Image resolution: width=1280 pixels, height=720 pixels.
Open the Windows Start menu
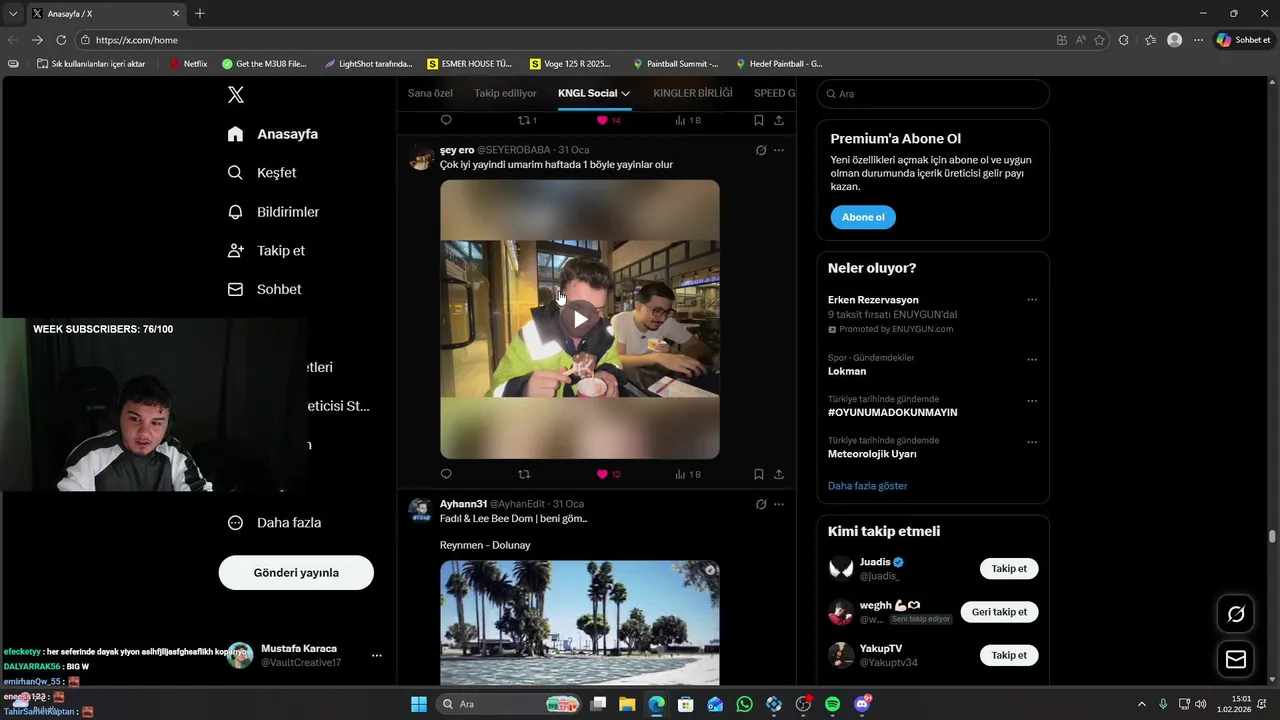[419, 704]
